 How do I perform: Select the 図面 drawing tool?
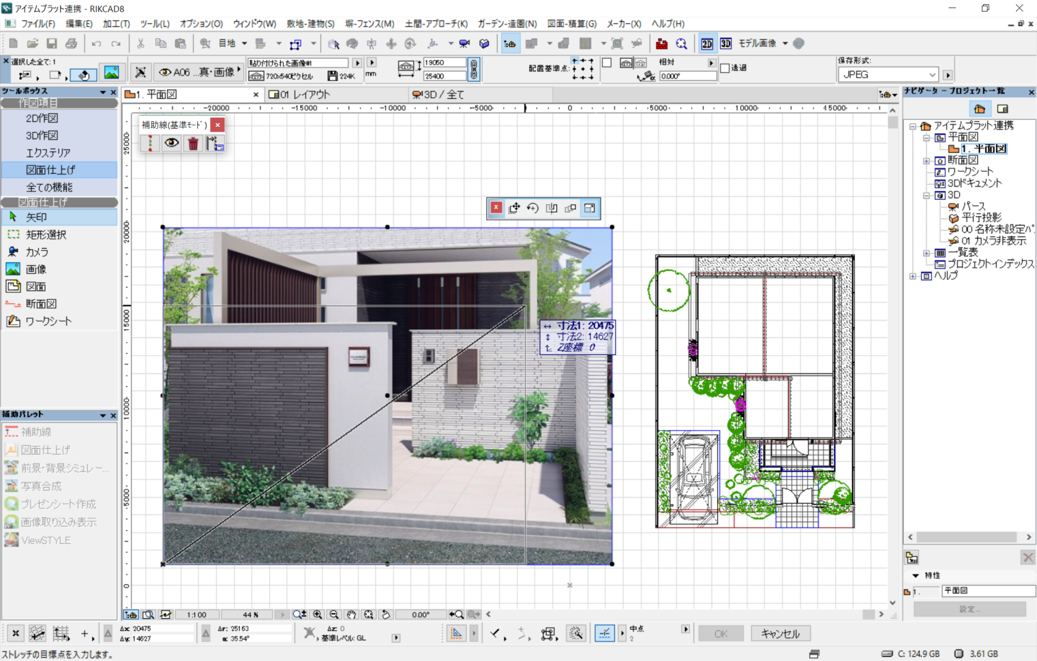pos(59,286)
